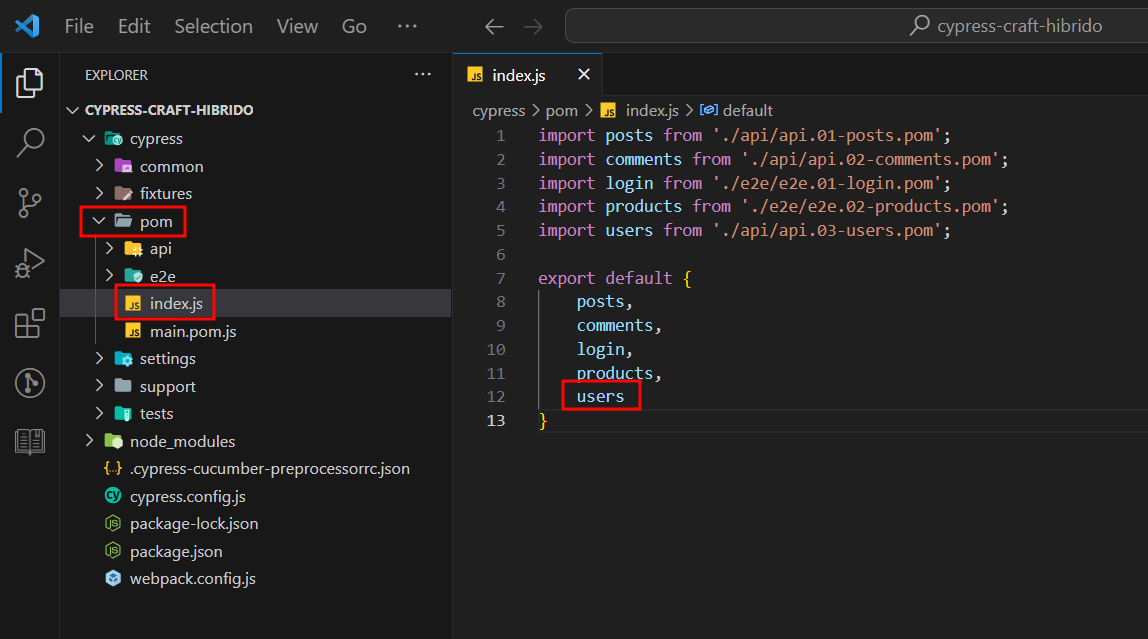Open the Extensions view
Screen dimensions: 1148x639
[x=29, y=323]
